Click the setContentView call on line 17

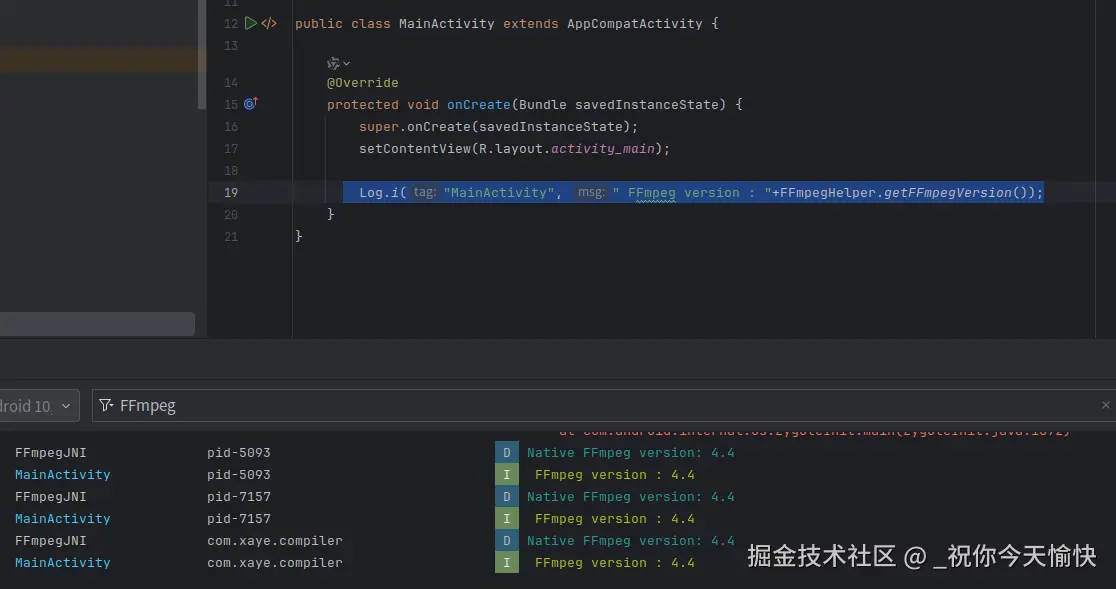click(x=414, y=149)
